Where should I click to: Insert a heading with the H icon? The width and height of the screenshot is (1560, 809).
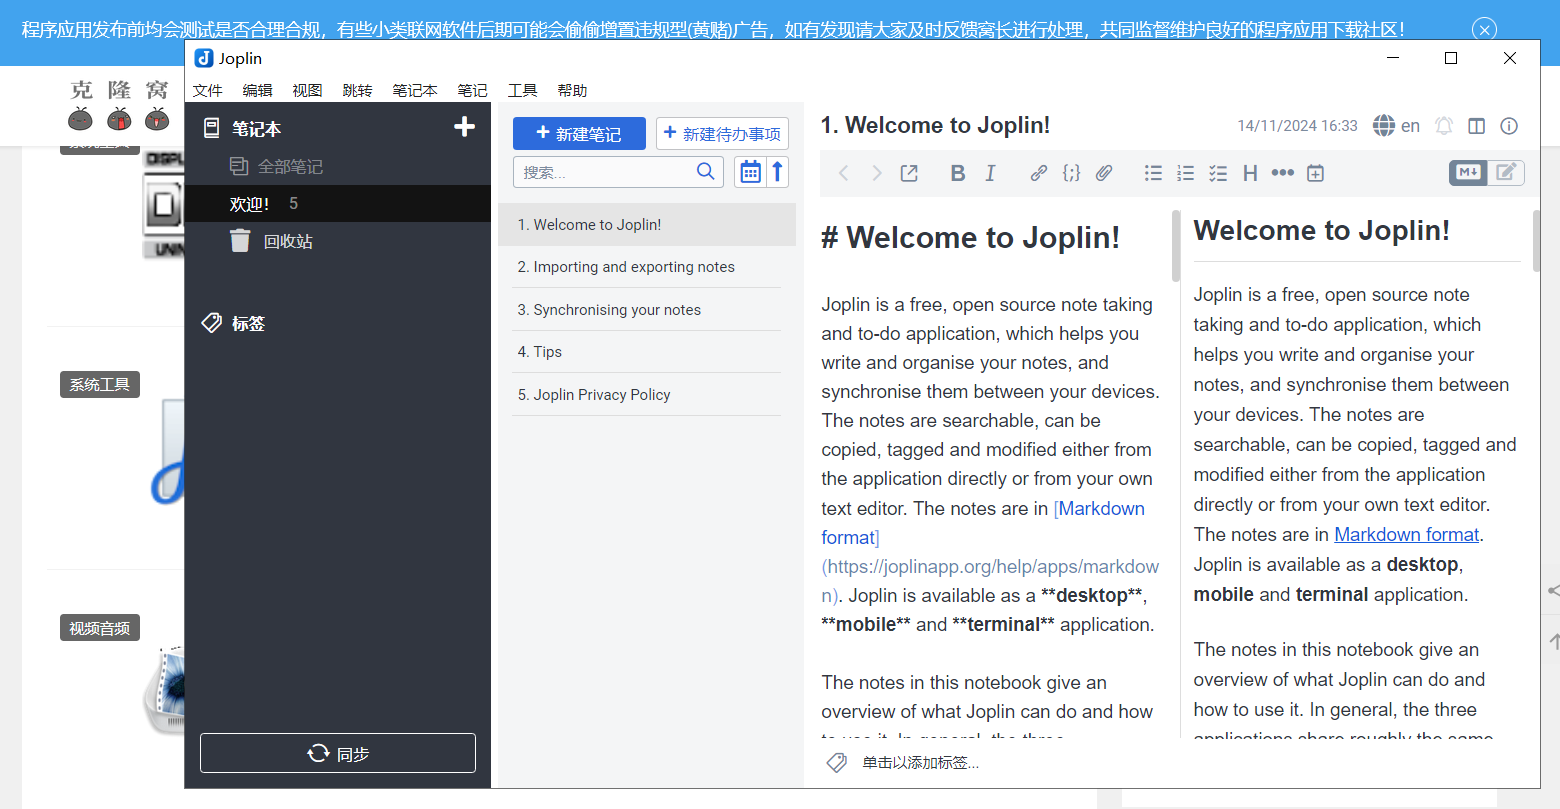click(x=1250, y=173)
